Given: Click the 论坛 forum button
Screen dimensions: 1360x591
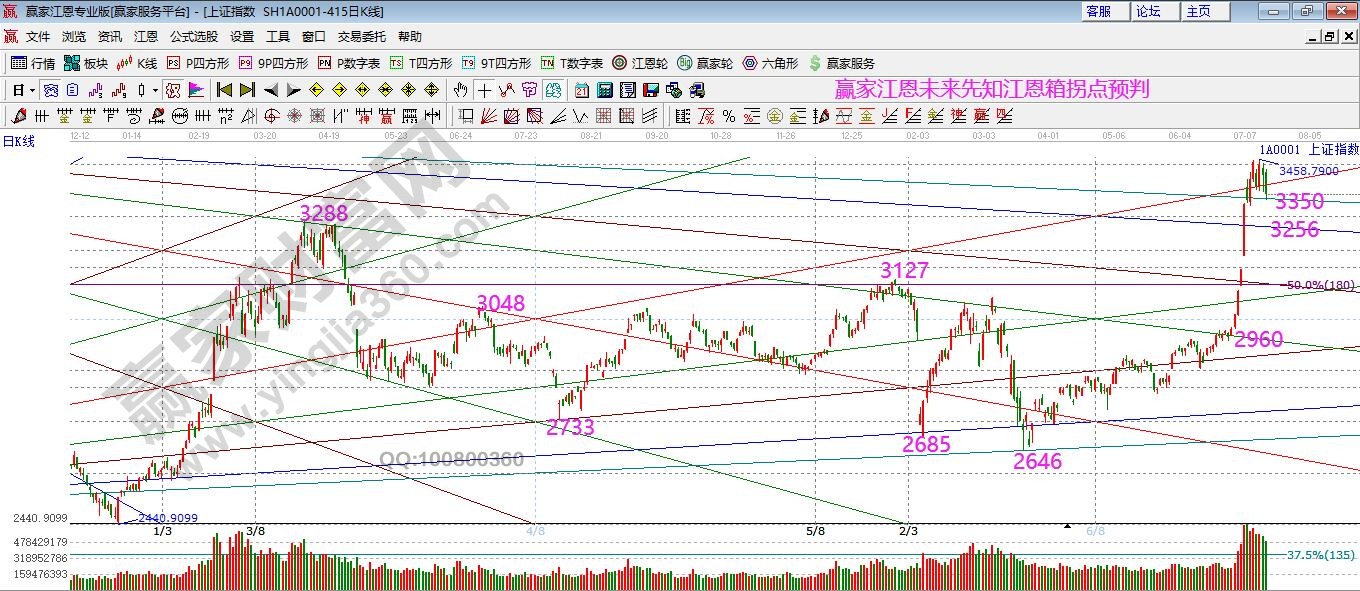Looking at the screenshot, I should (1149, 11).
